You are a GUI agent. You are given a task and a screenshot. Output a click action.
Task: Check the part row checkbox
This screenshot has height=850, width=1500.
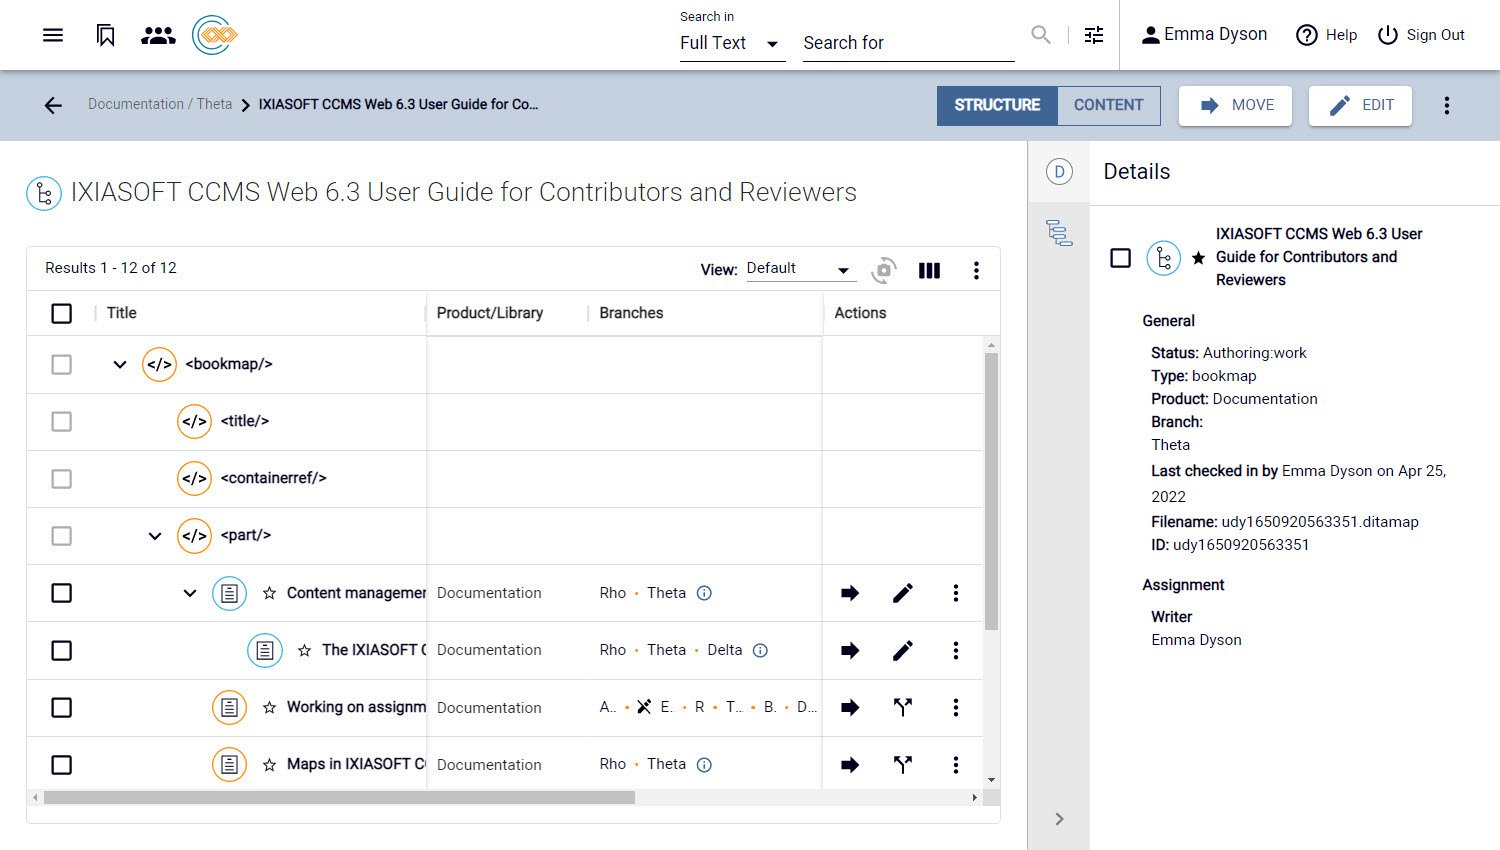[61, 536]
